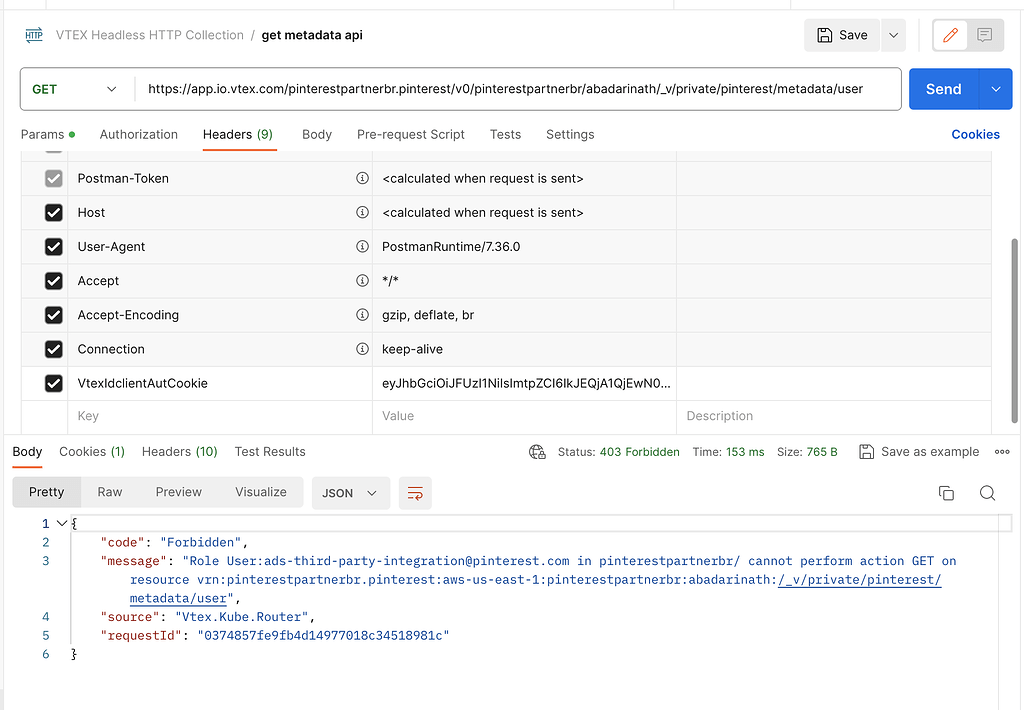This screenshot has height=710, width=1024.
Task: Open the Cookies link
Action: pyautogui.click(x=975, y=135)
